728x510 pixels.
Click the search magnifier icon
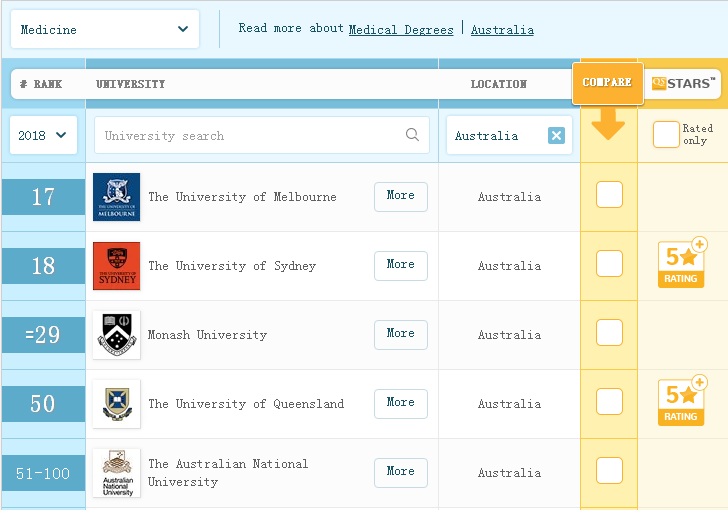[x=412, y=135]
